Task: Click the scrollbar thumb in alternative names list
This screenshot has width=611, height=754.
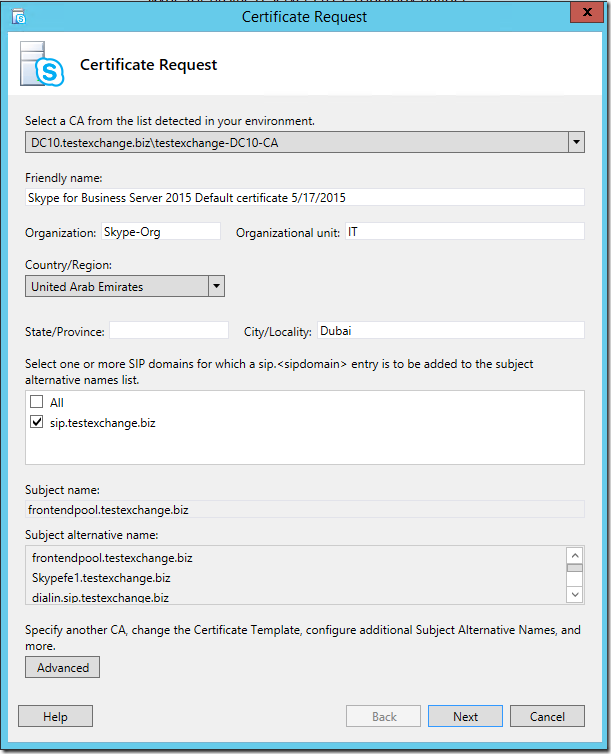Action: pos(574,568)
